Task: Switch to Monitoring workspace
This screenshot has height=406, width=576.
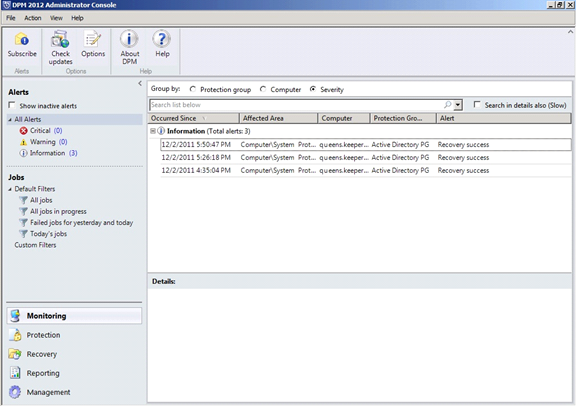Action: point(74,316)
